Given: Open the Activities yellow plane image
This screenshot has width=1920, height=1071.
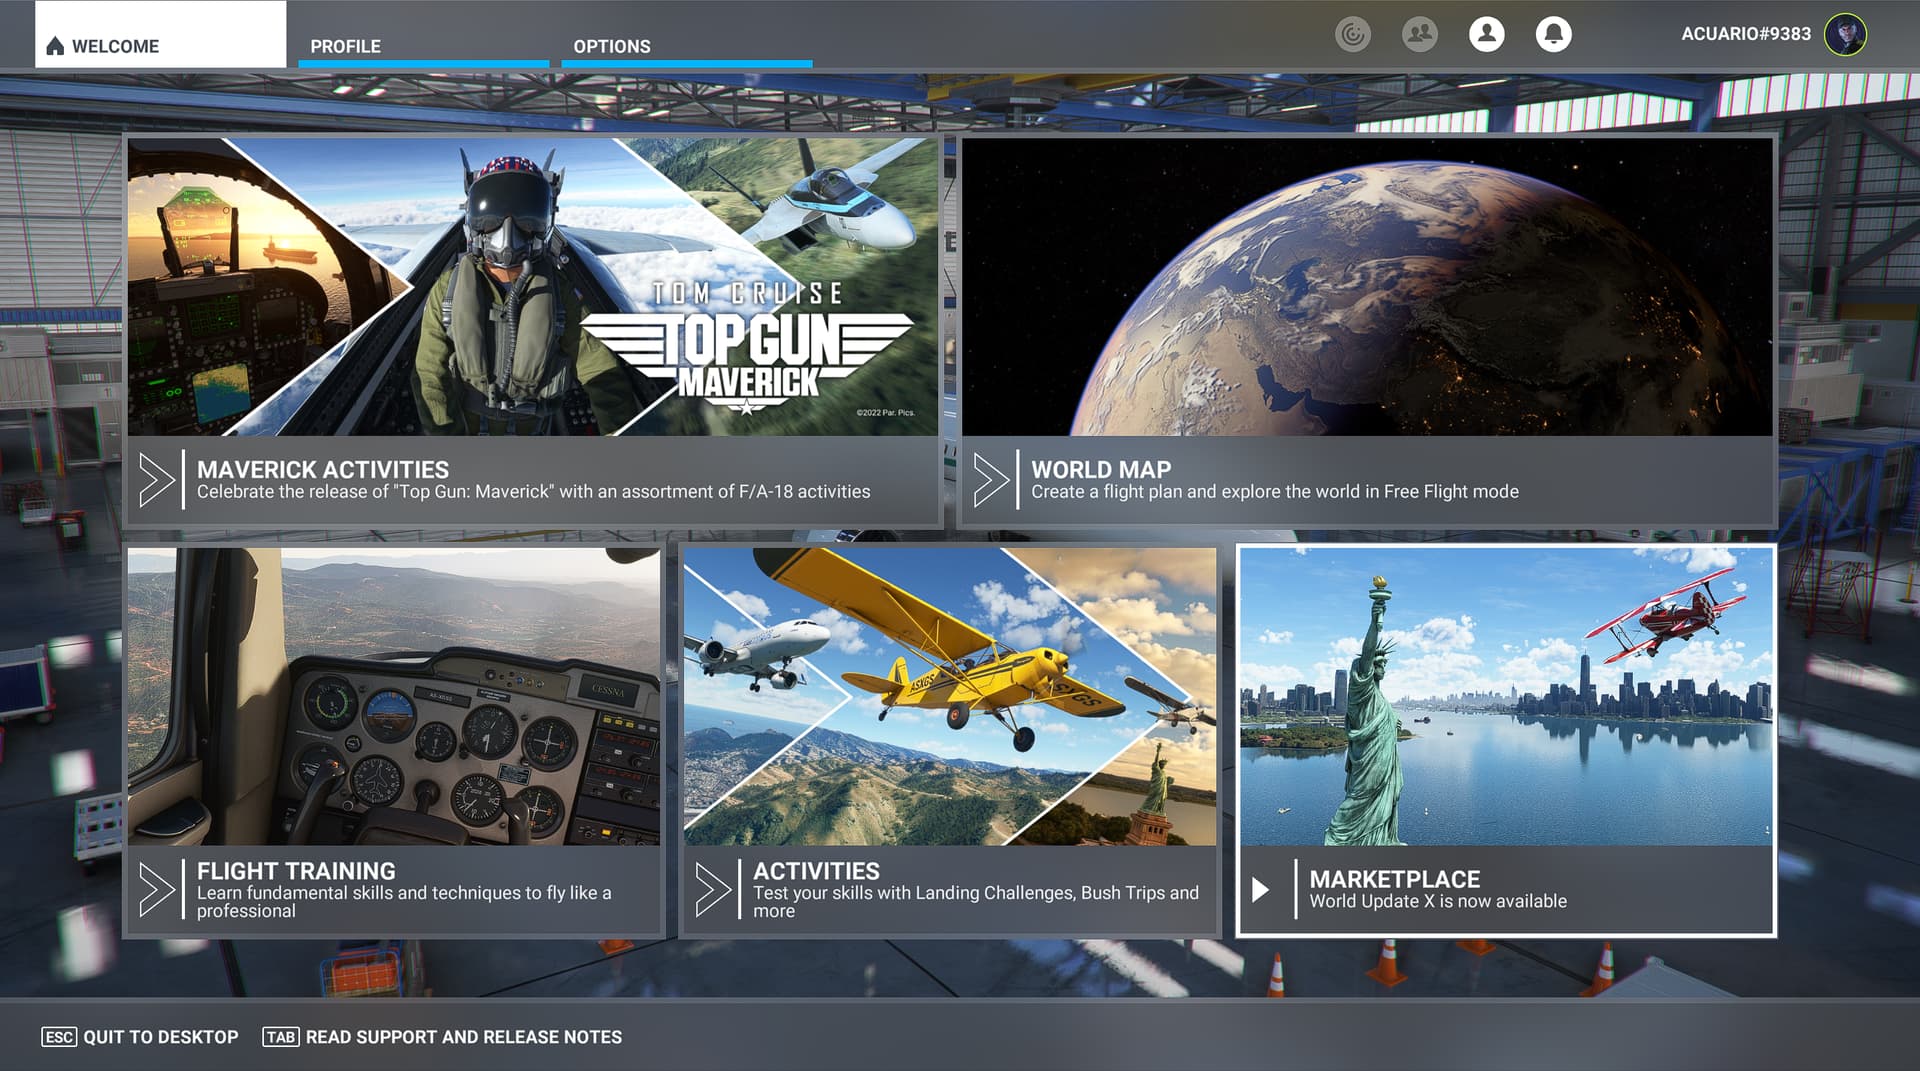Looking at the screenshot, I should 950,696.
